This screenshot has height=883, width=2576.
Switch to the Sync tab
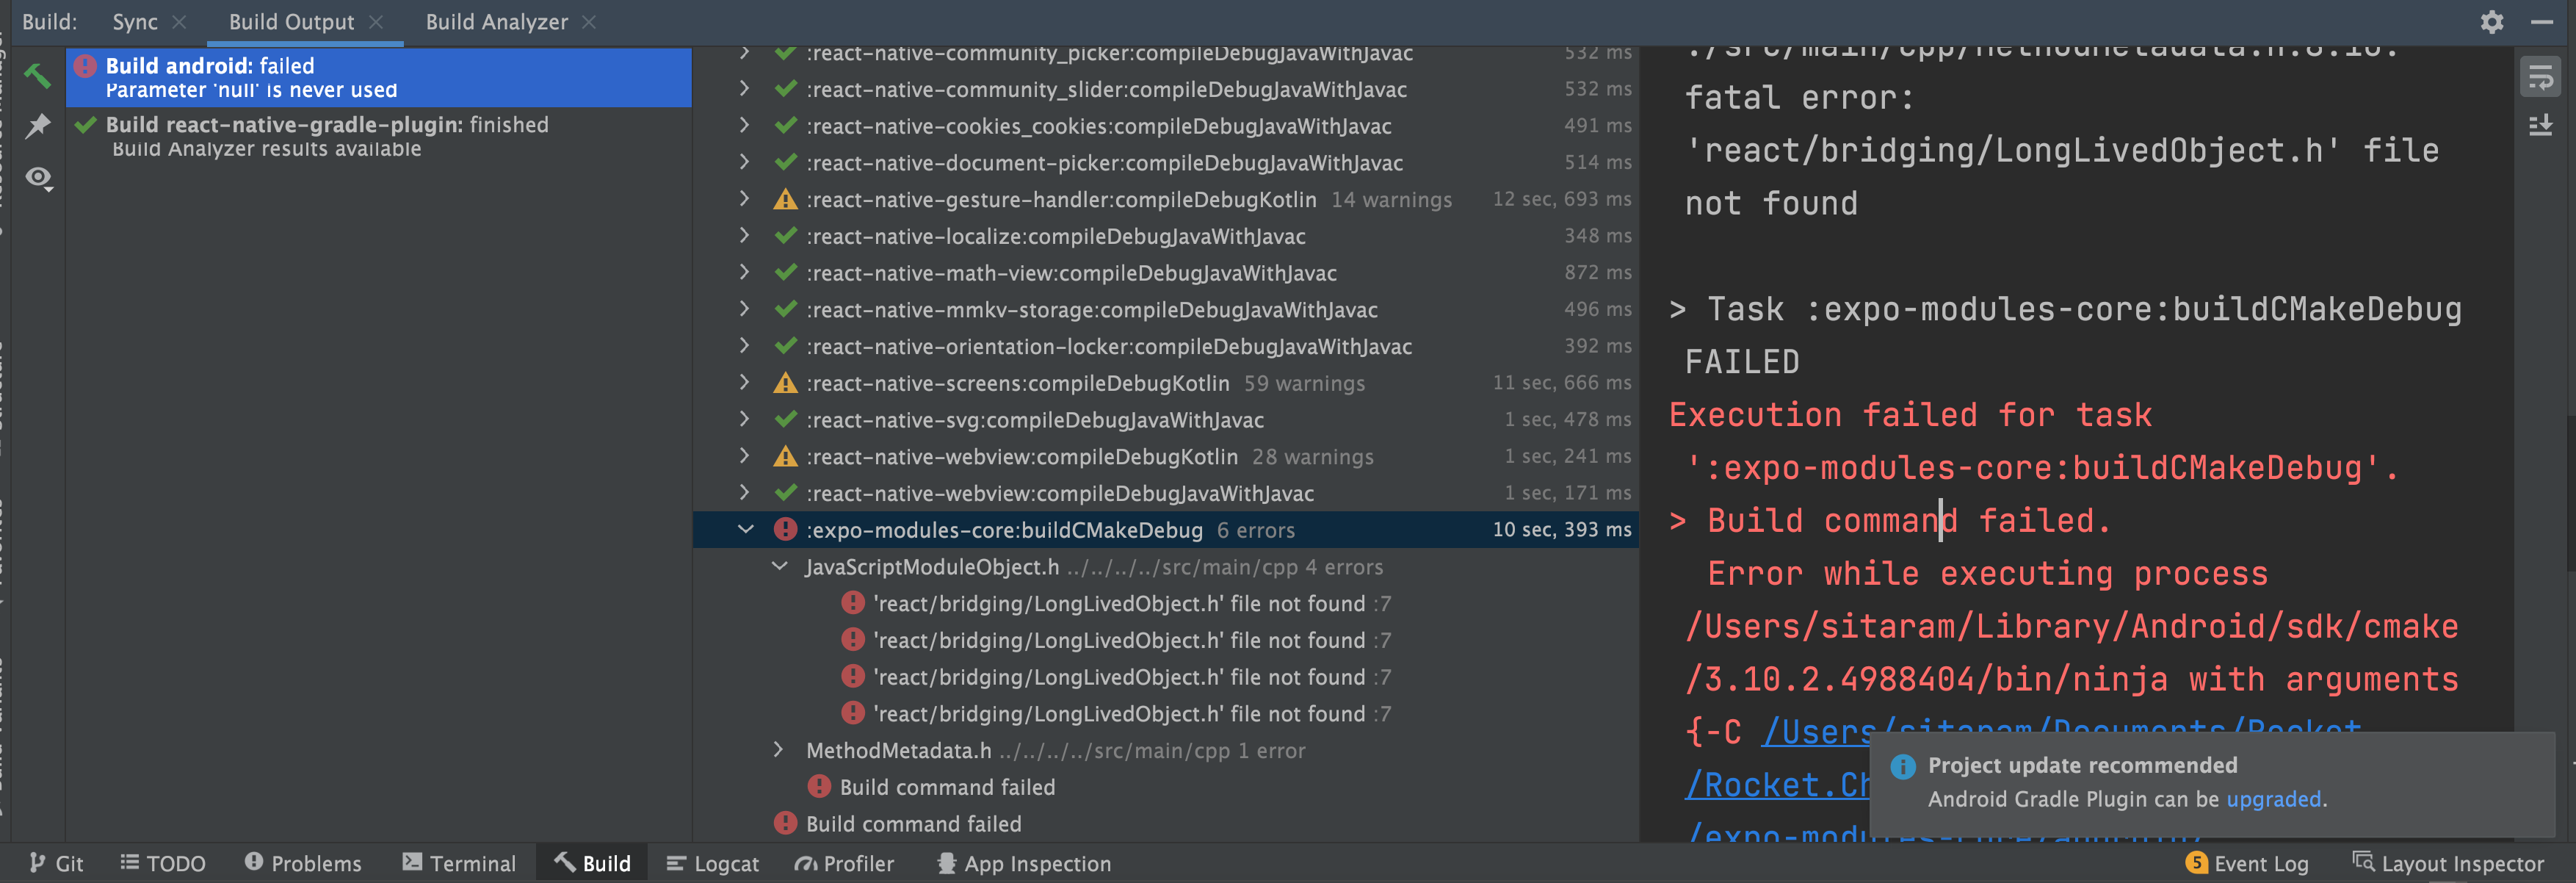[x=135, y=22]
